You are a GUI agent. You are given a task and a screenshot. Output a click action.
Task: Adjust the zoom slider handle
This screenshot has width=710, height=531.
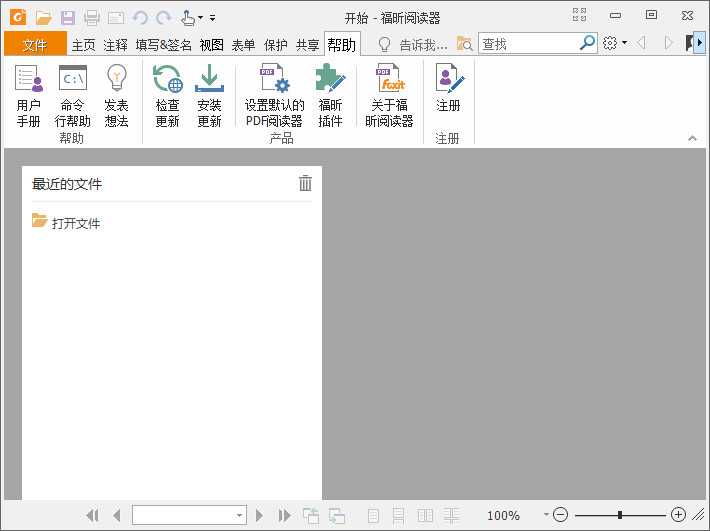tap(620, 515)
